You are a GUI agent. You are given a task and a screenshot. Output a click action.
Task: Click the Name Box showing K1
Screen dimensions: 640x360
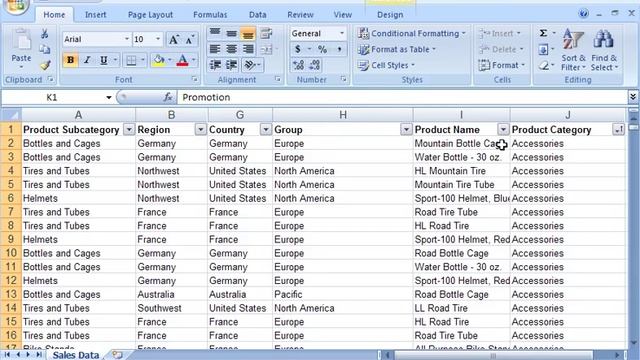pyautogui.click(x=52, y=98)
